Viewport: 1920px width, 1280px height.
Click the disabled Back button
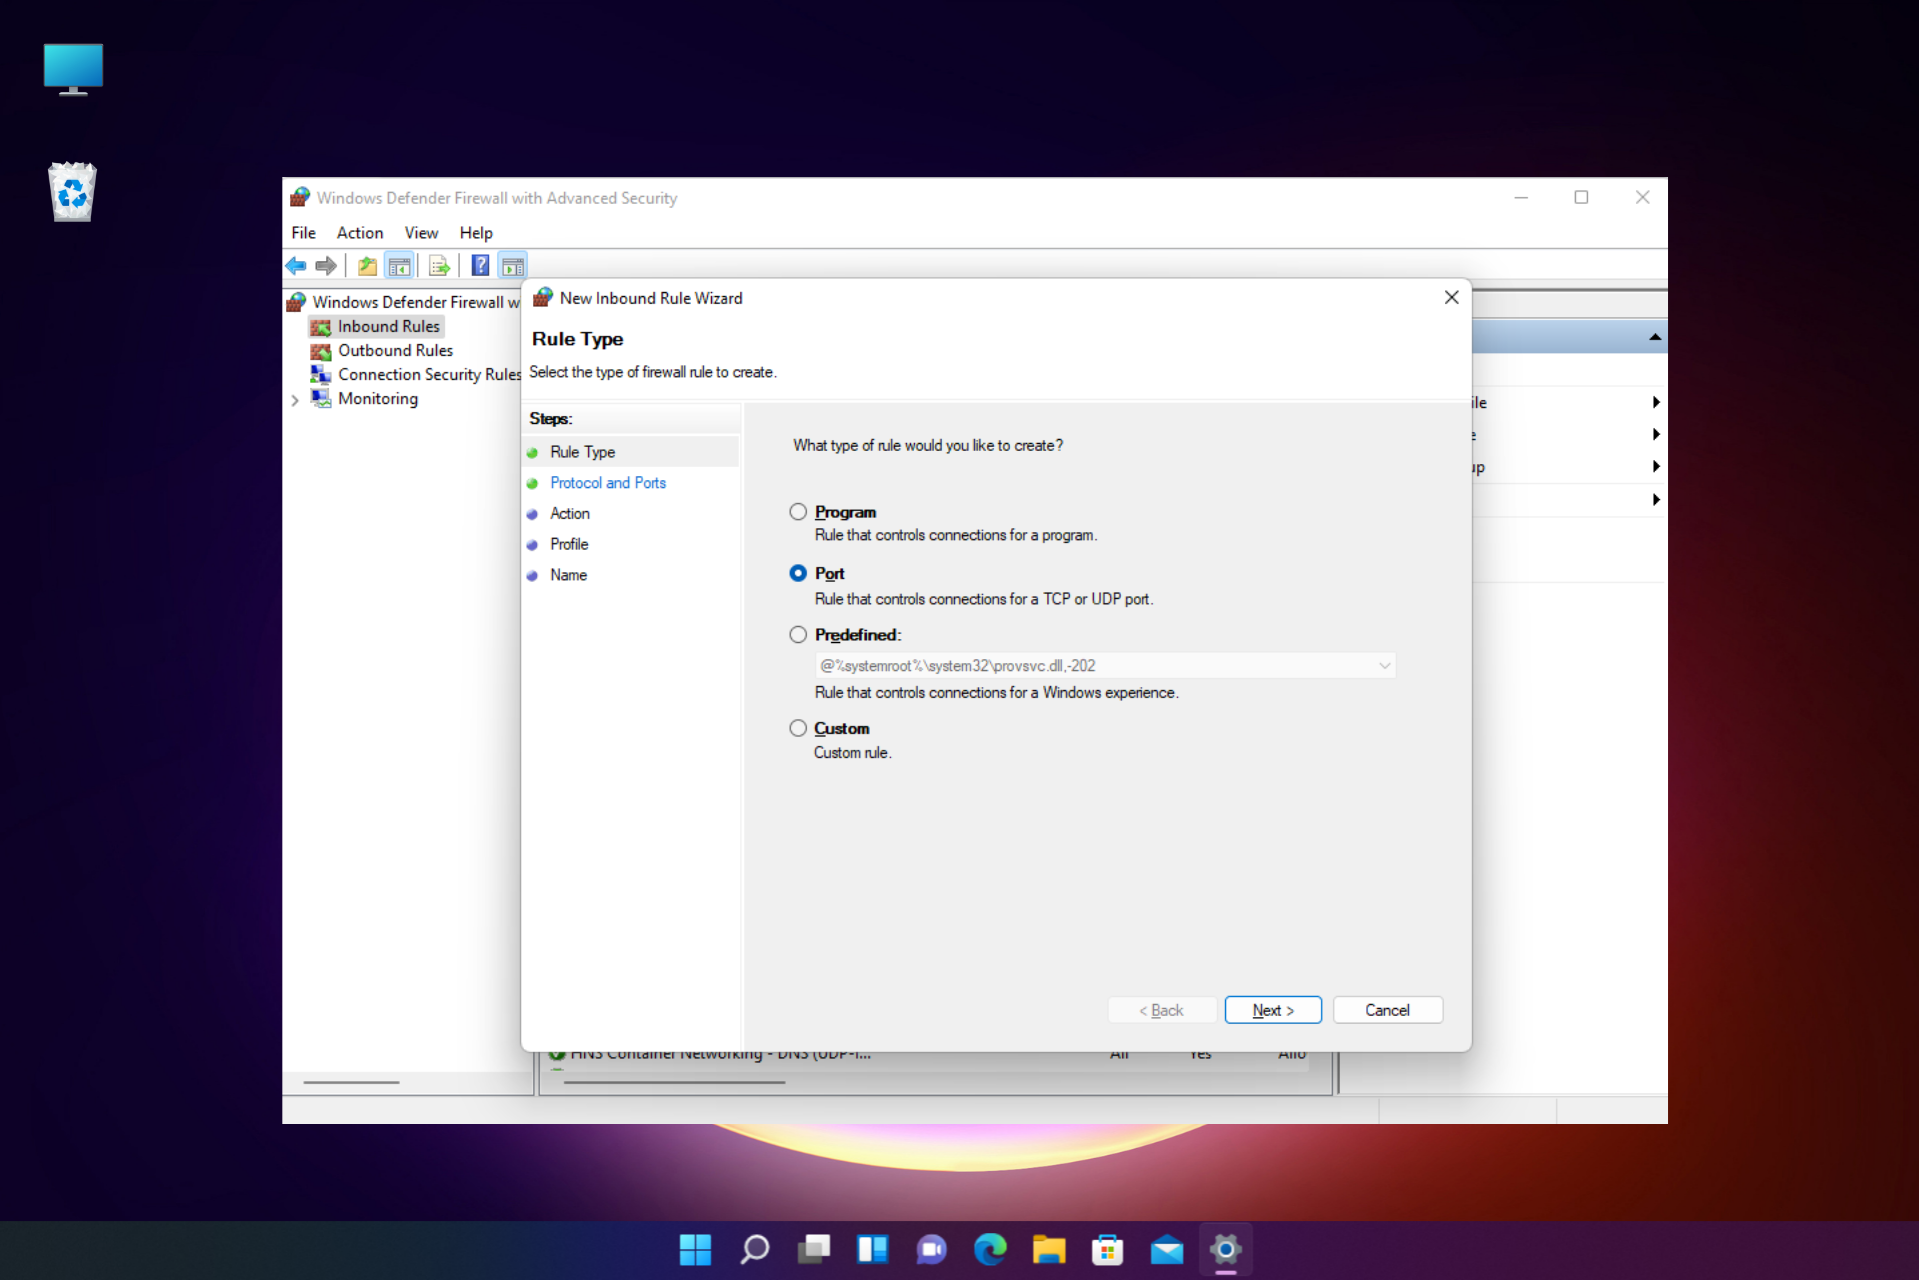(x=1161, y=1010)
